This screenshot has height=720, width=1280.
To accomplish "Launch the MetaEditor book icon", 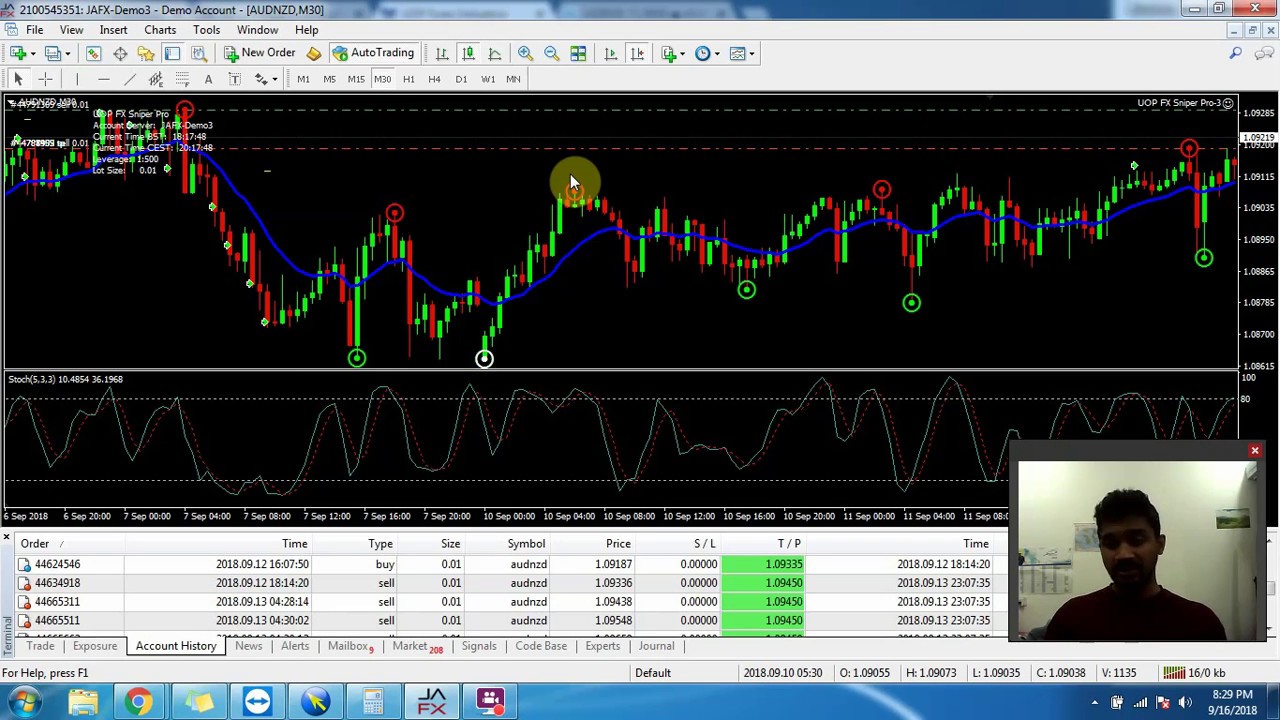I will [313, 53].
